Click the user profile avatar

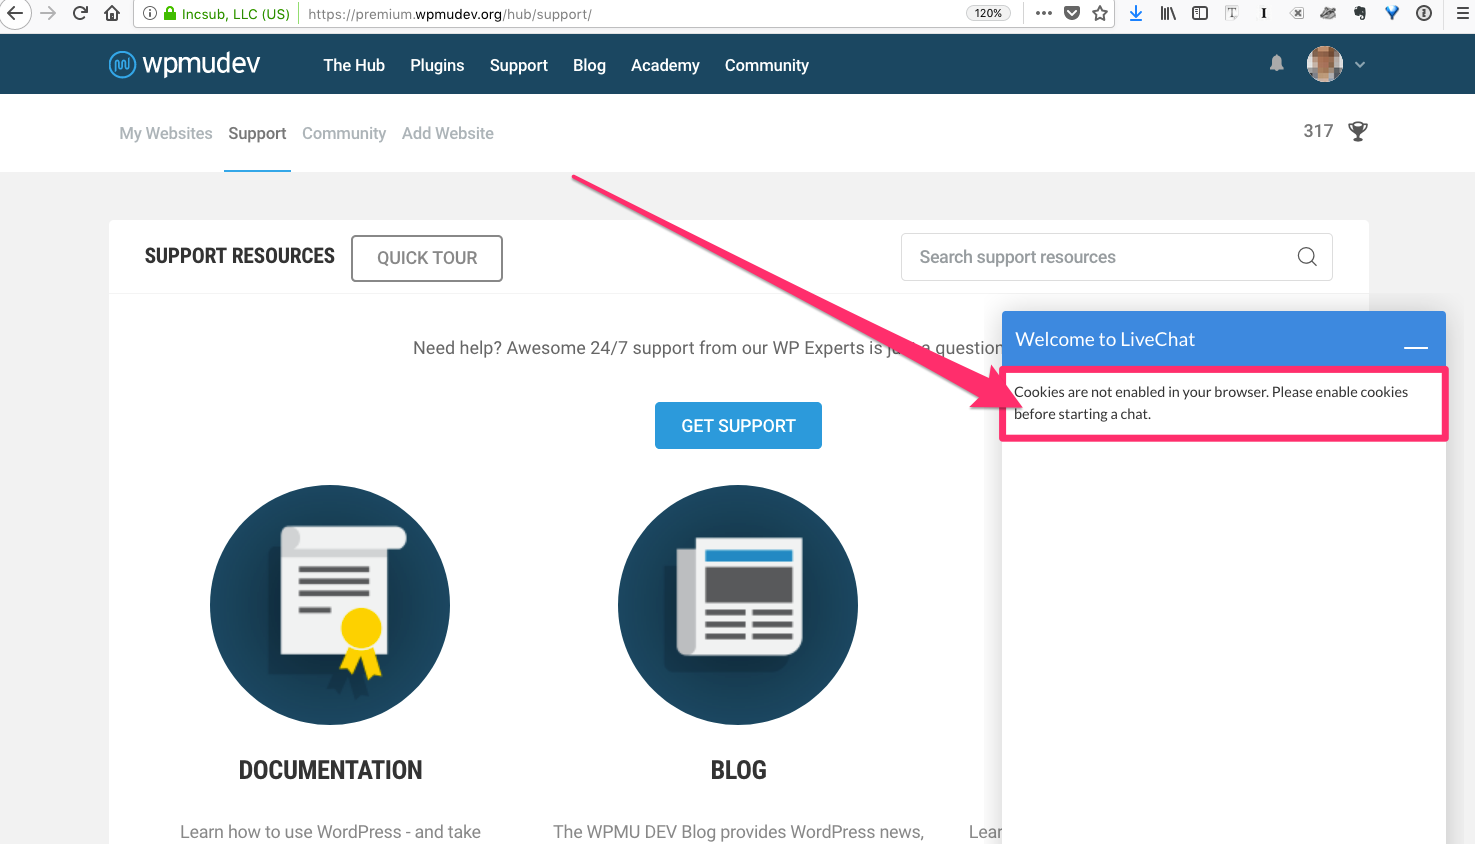pyautogui.click(x=1325, y=64)
